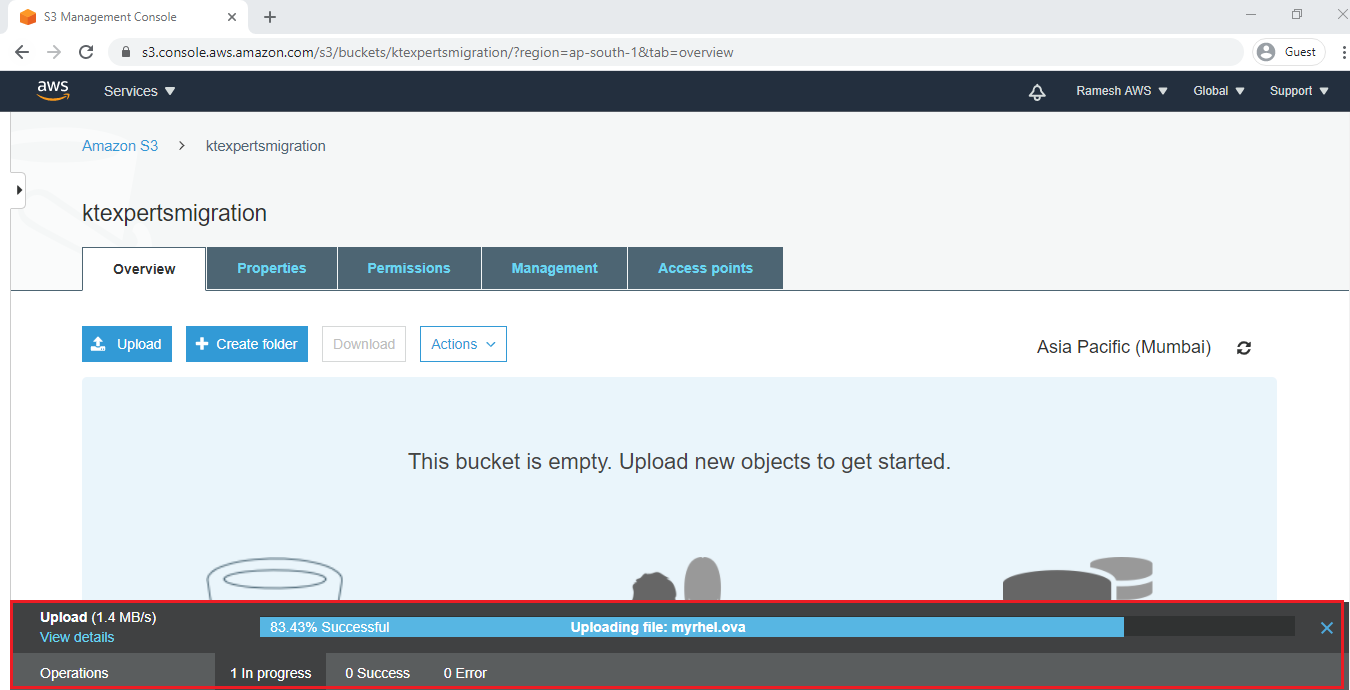Open a new browser tab
The image size is (1350, 690).
click(270, 17)
